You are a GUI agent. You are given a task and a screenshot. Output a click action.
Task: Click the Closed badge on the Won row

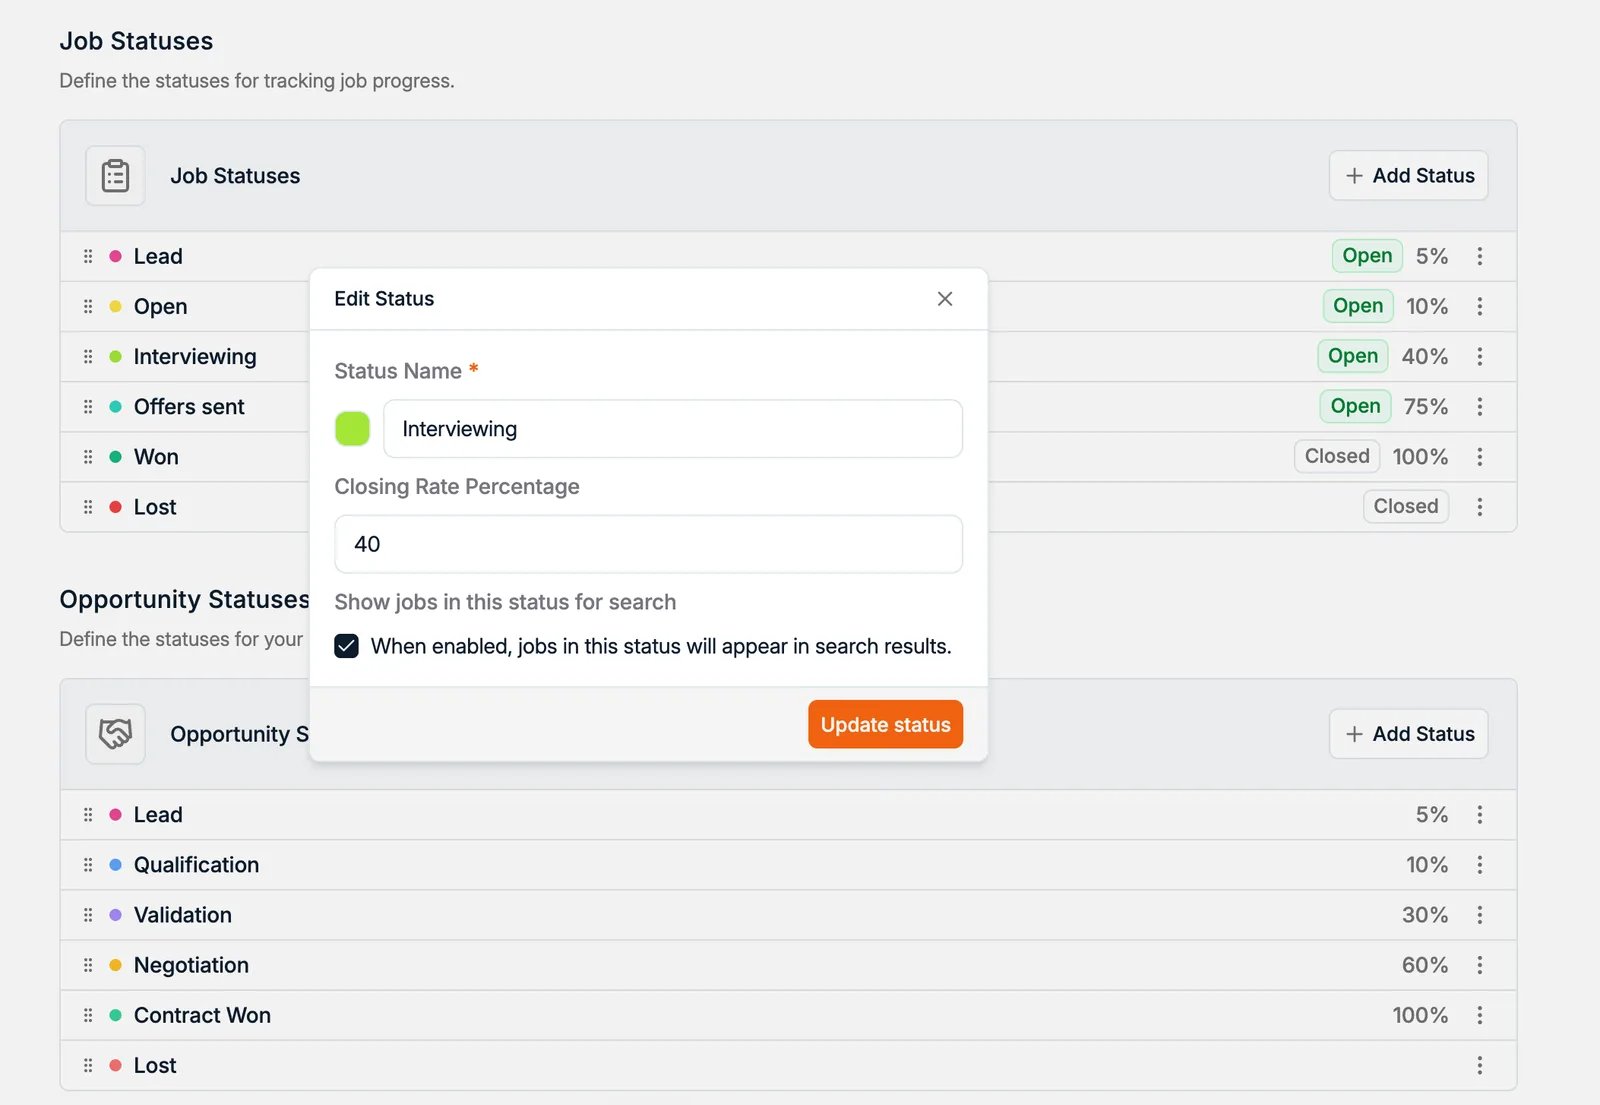[x=1337, y=456]
